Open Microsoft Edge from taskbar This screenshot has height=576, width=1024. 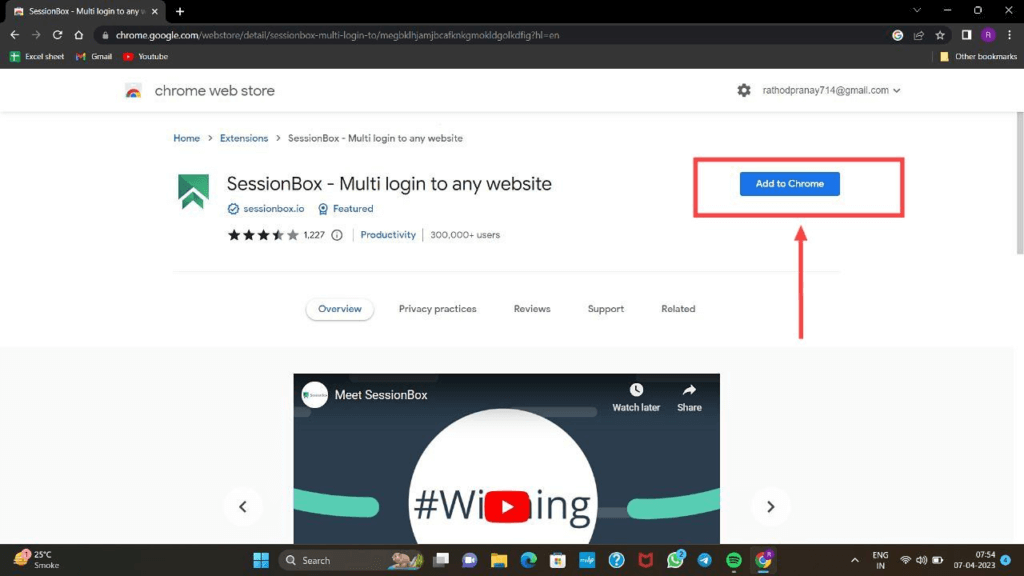(528, 560)
